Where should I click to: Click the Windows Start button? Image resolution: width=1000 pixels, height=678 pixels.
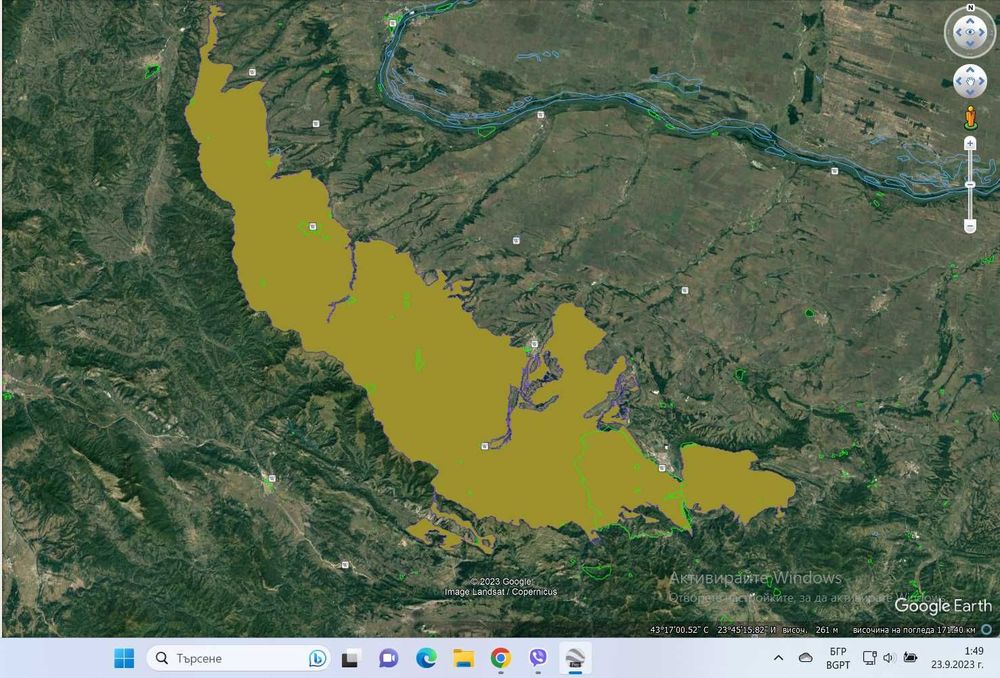coord(124,658)
